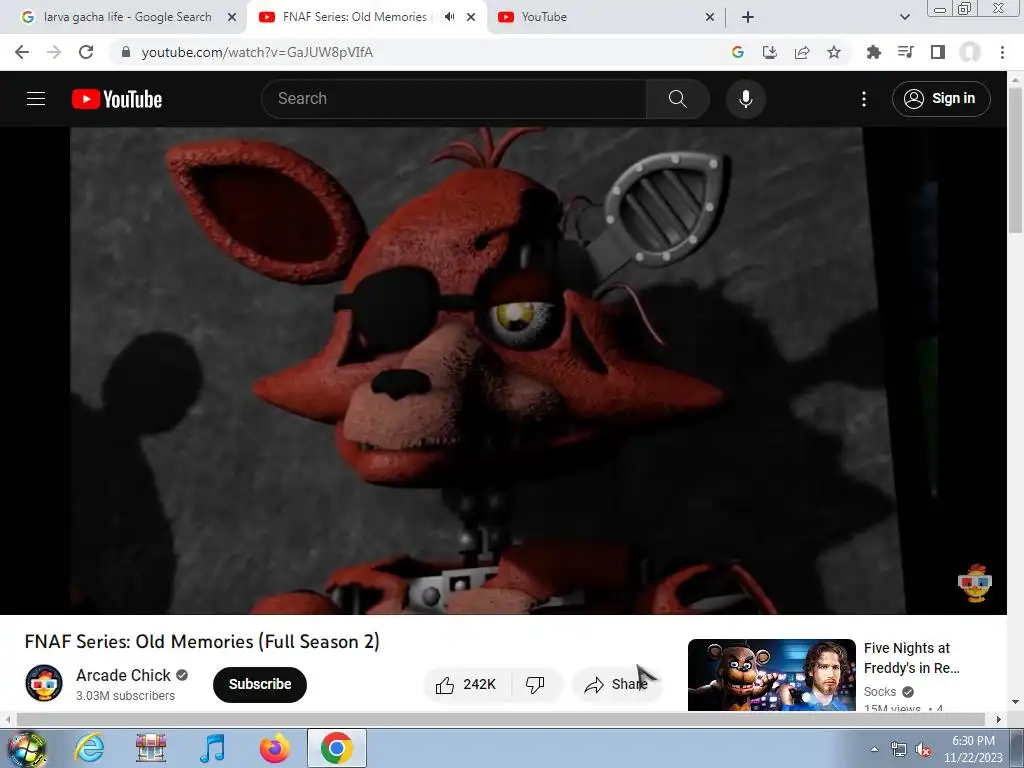
Task: Dislike the video with thumbs down
Action: (536, 684)
